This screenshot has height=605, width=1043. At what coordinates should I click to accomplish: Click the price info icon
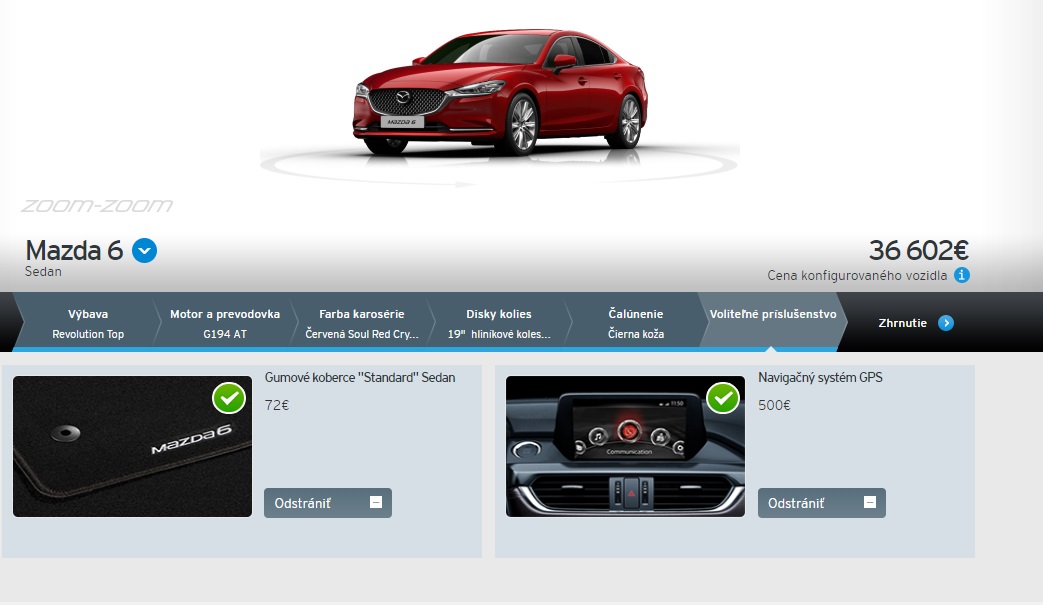click(961, 275)
